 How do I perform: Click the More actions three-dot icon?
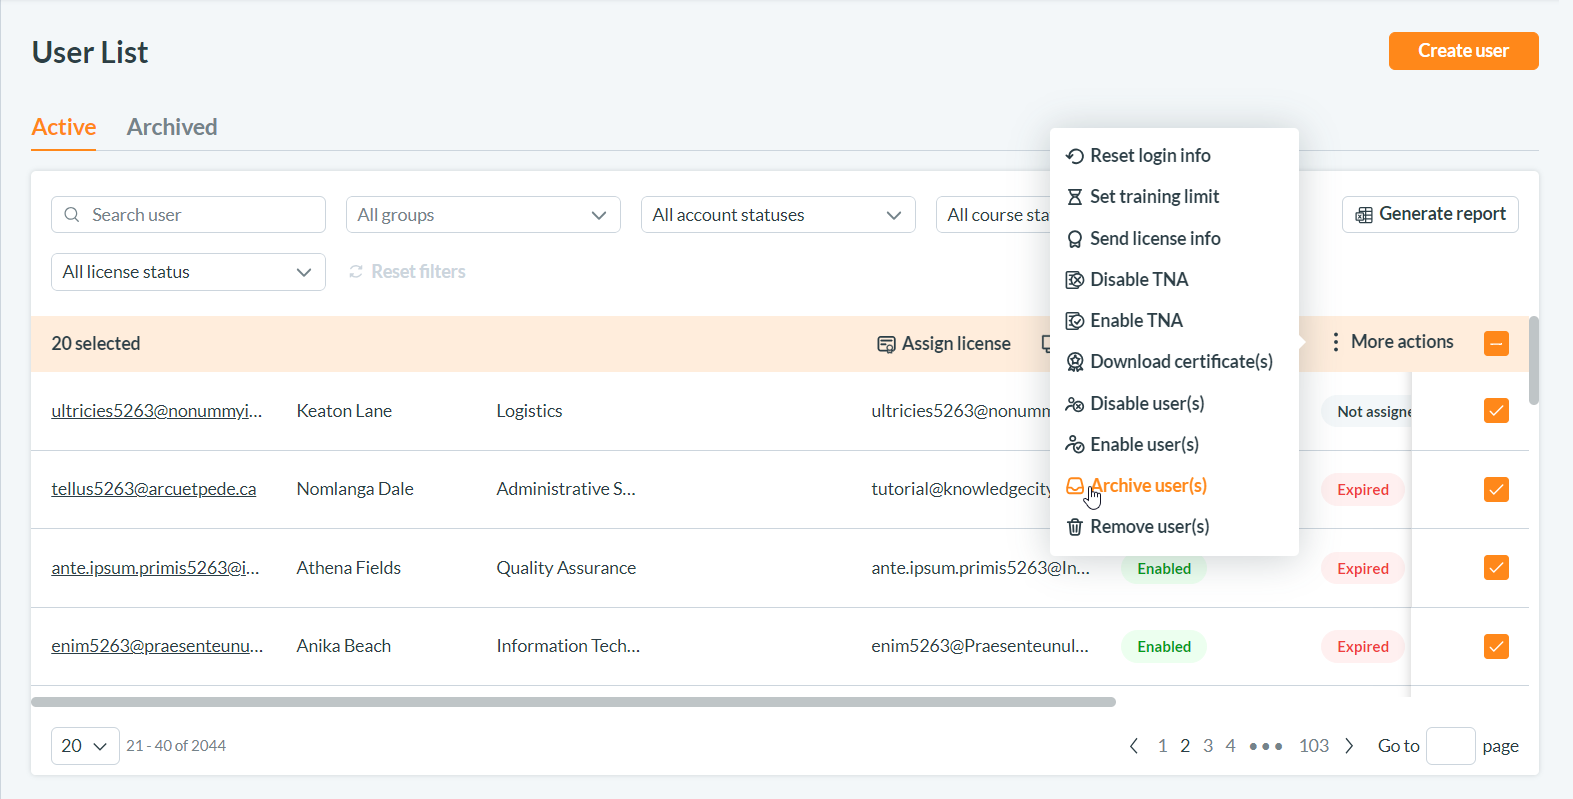[1335, 342]
